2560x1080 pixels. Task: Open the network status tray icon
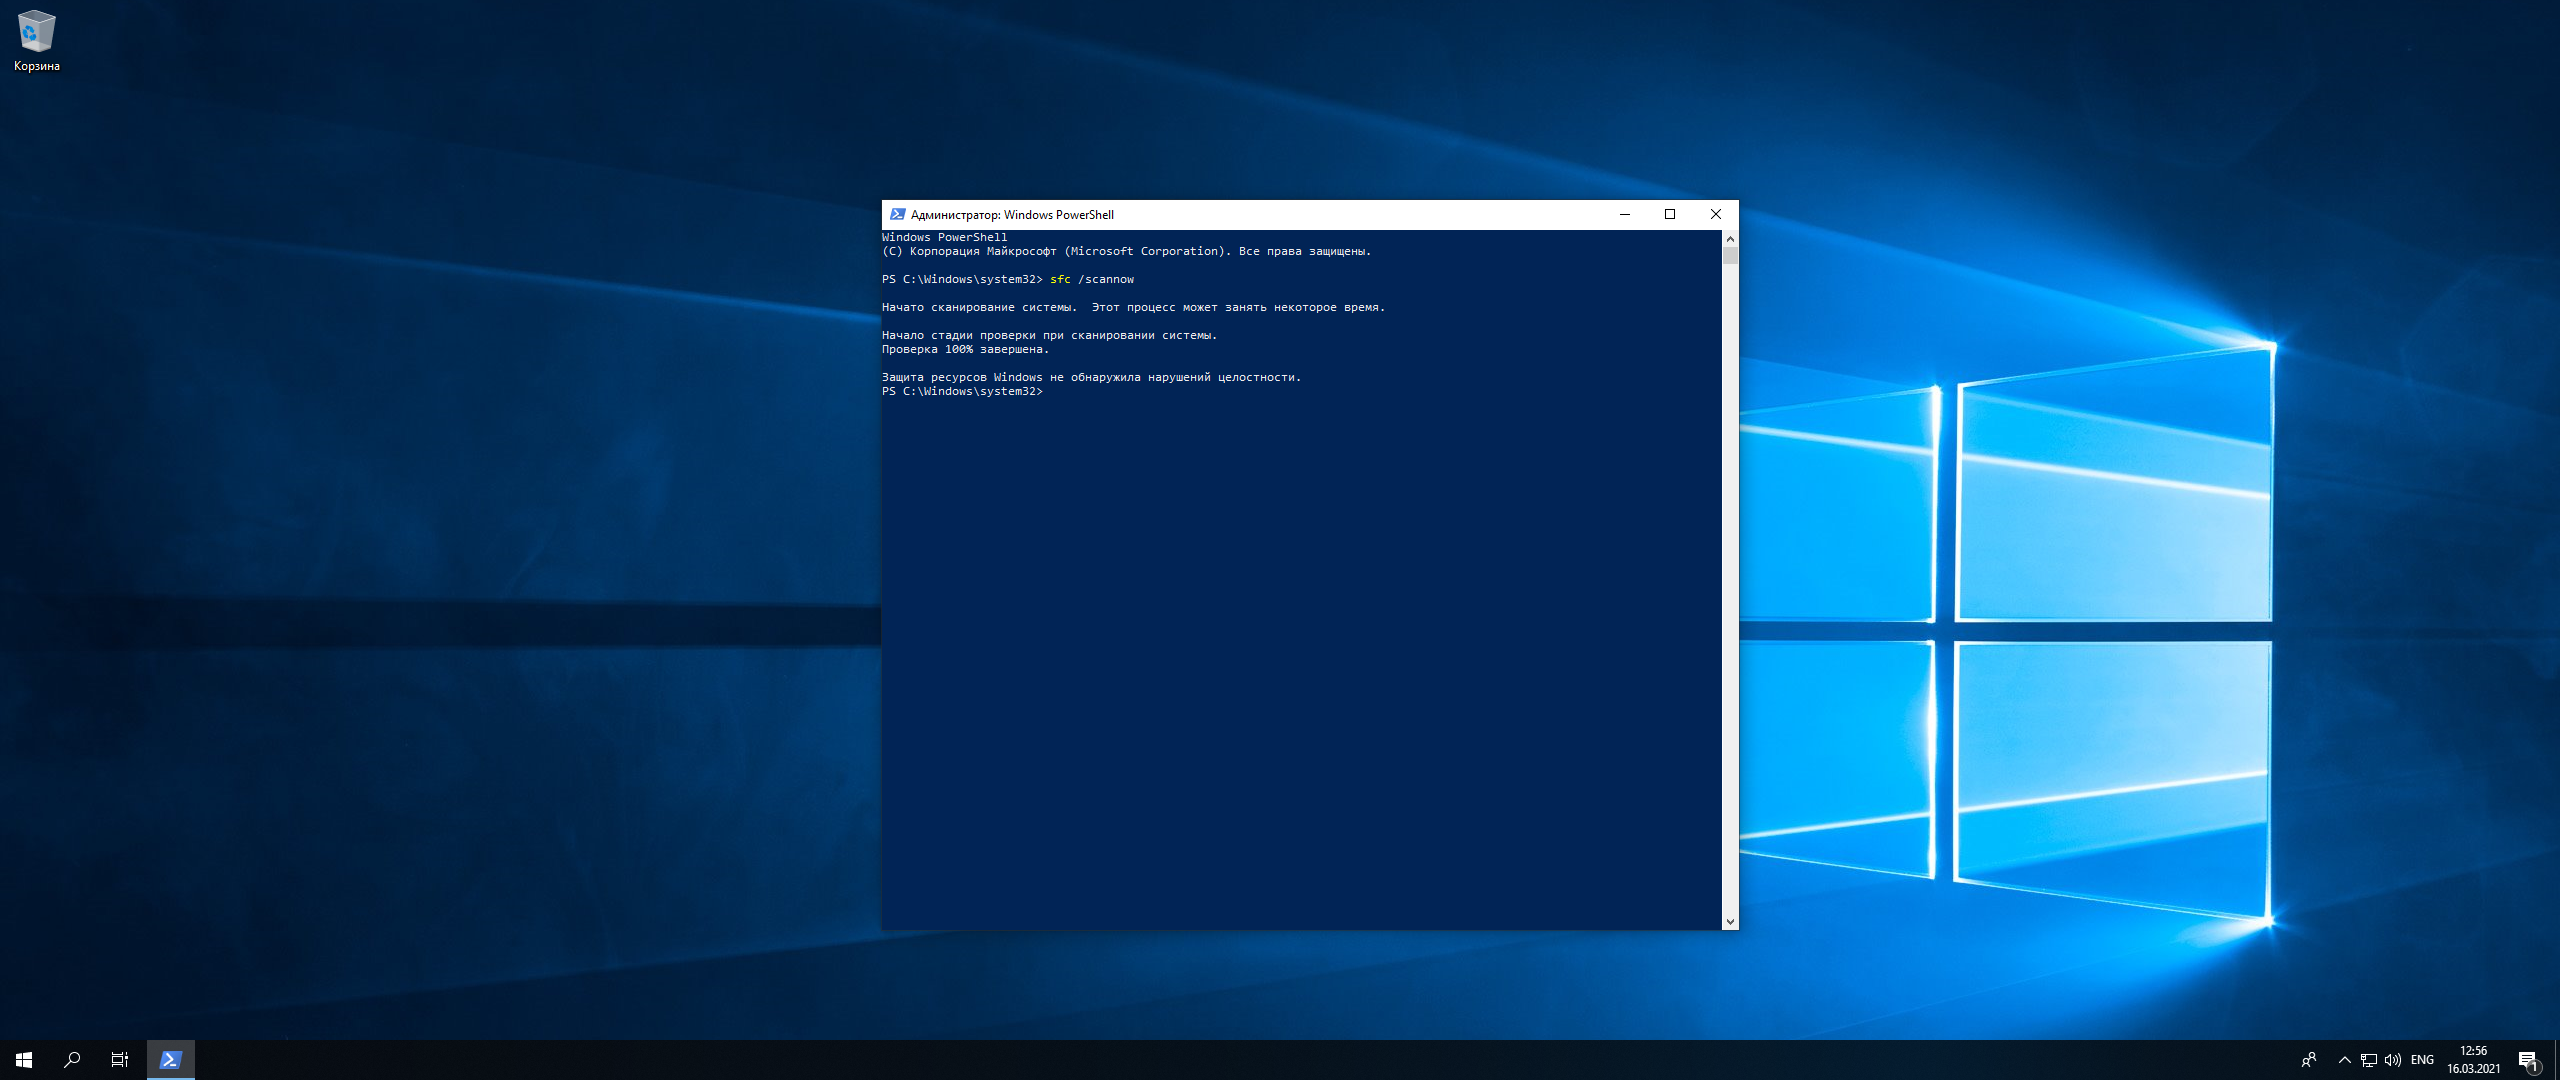(x=2369, y=1060)
